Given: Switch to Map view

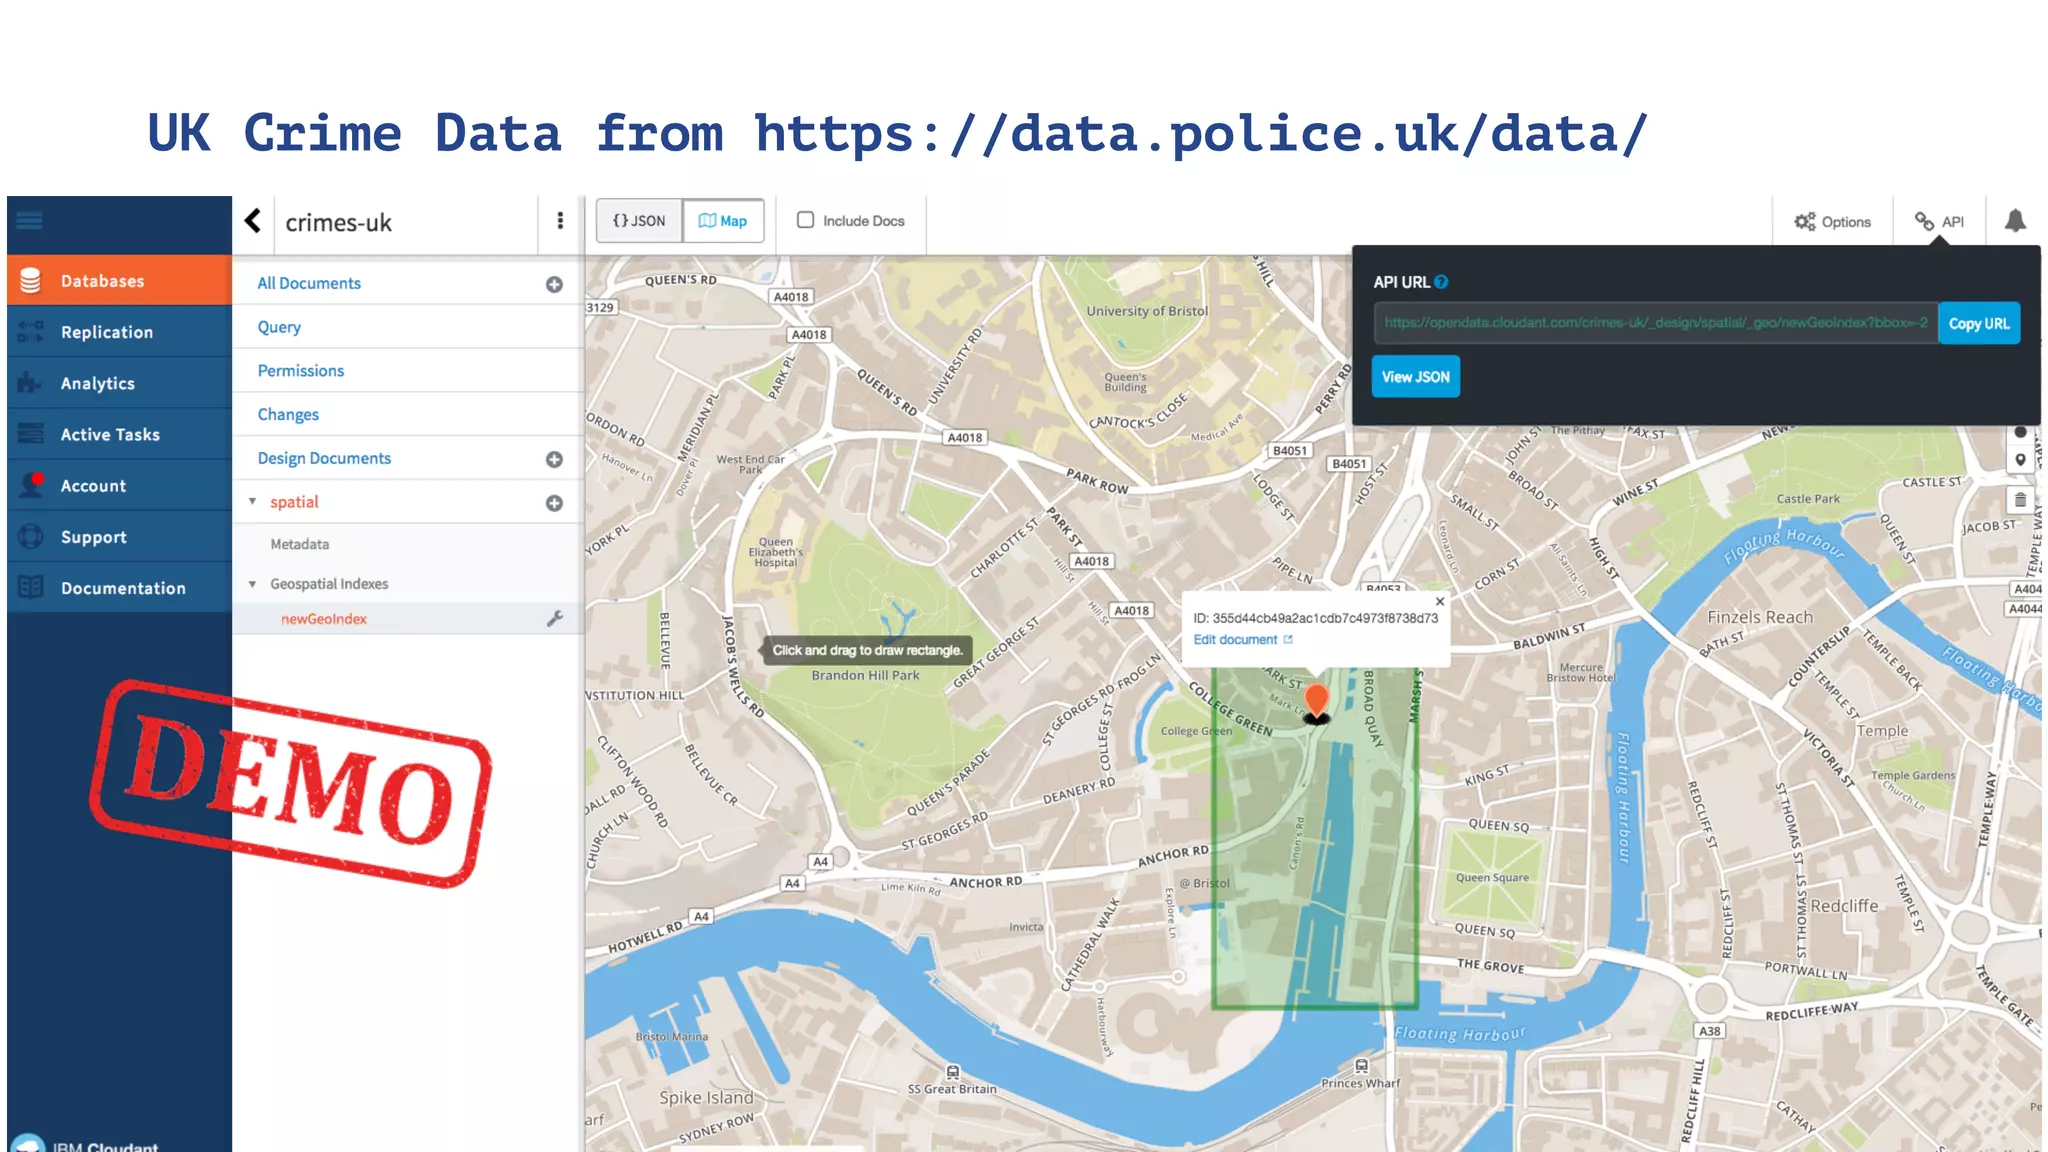Looking at the screenshot, I should [x=723, y=221].
